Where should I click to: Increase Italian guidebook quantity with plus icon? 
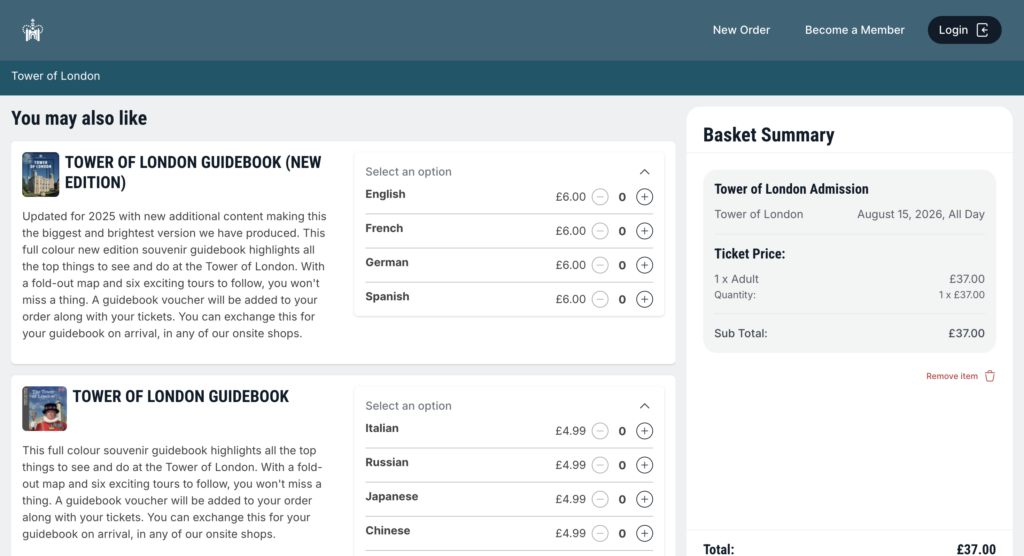tap(644, 431)
